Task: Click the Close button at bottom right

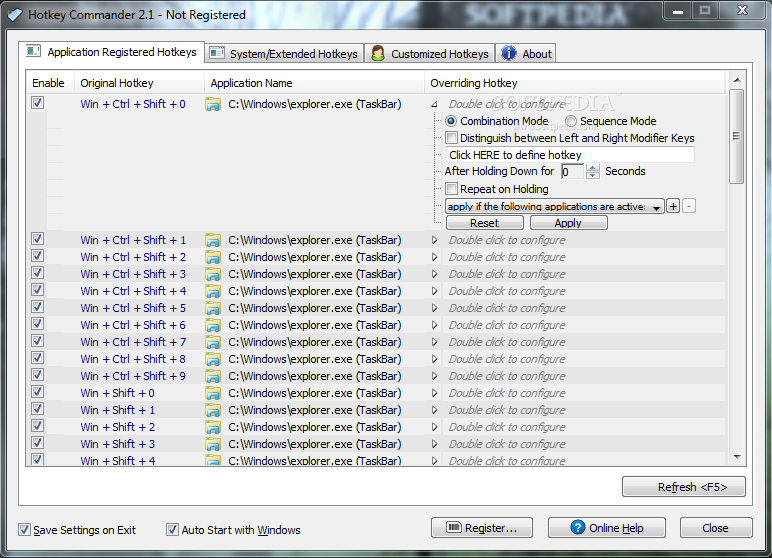Action: (x=716, y=528)
